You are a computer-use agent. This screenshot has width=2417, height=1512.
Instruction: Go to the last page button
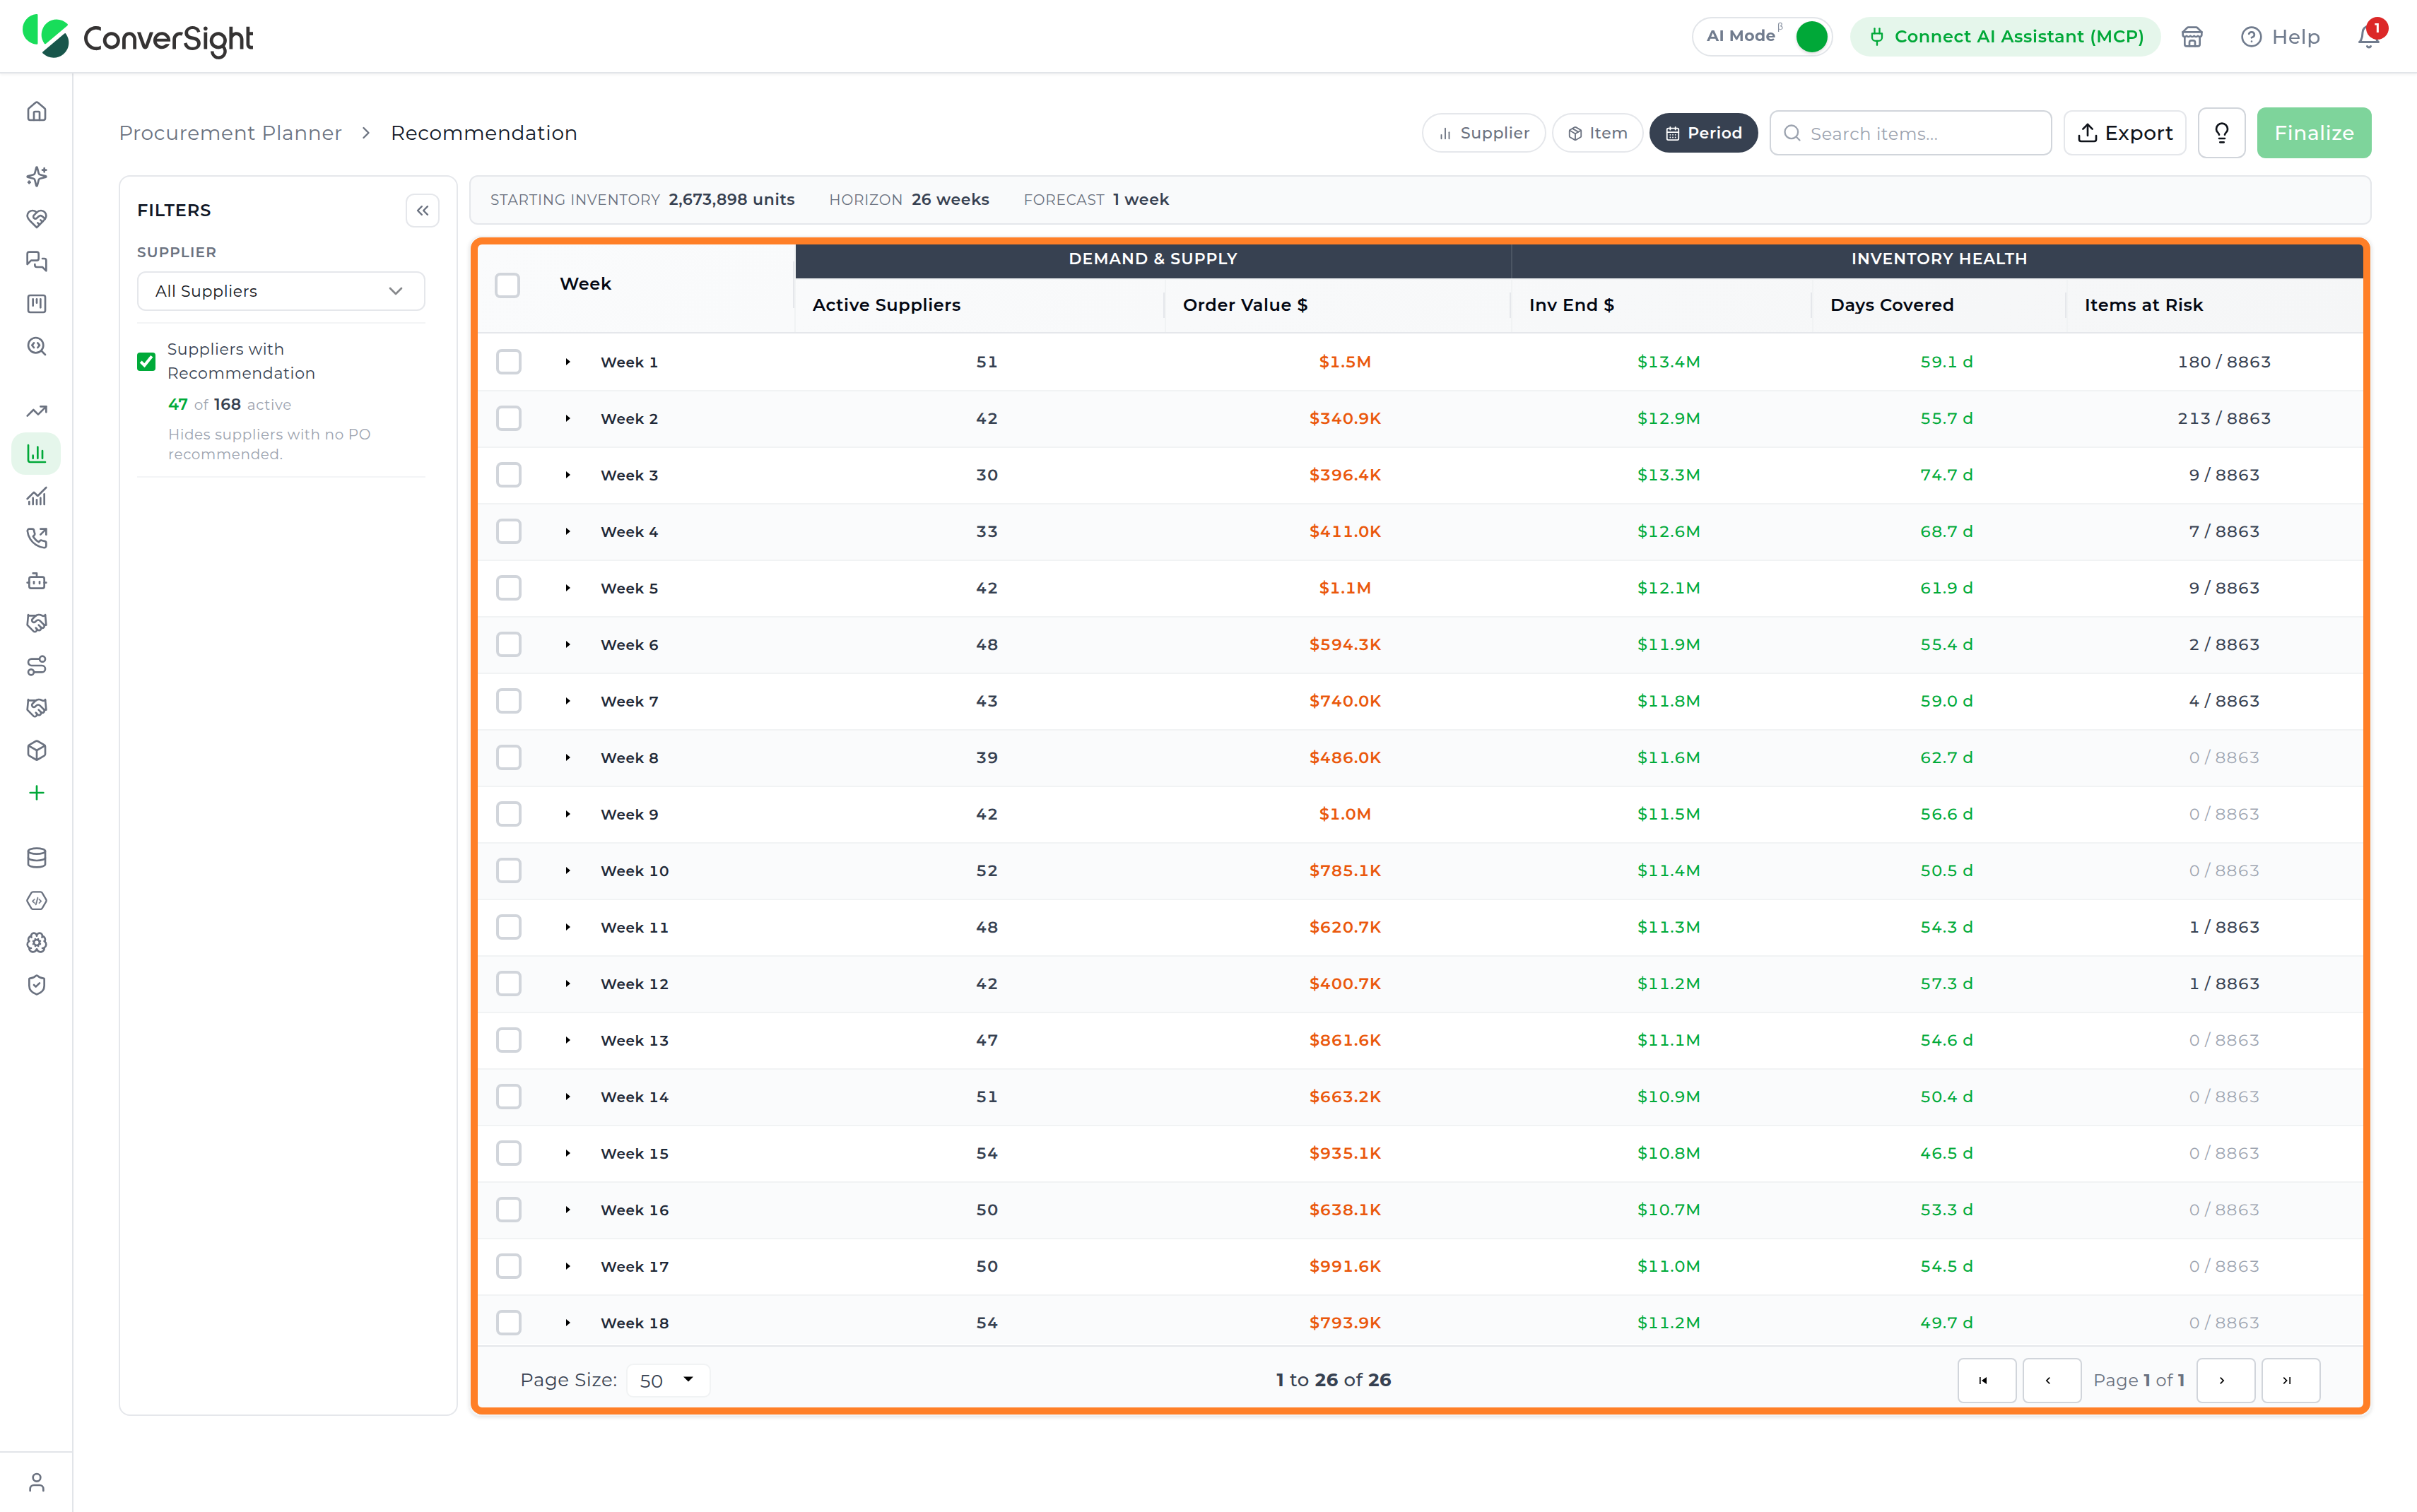click(2290, 1380)
